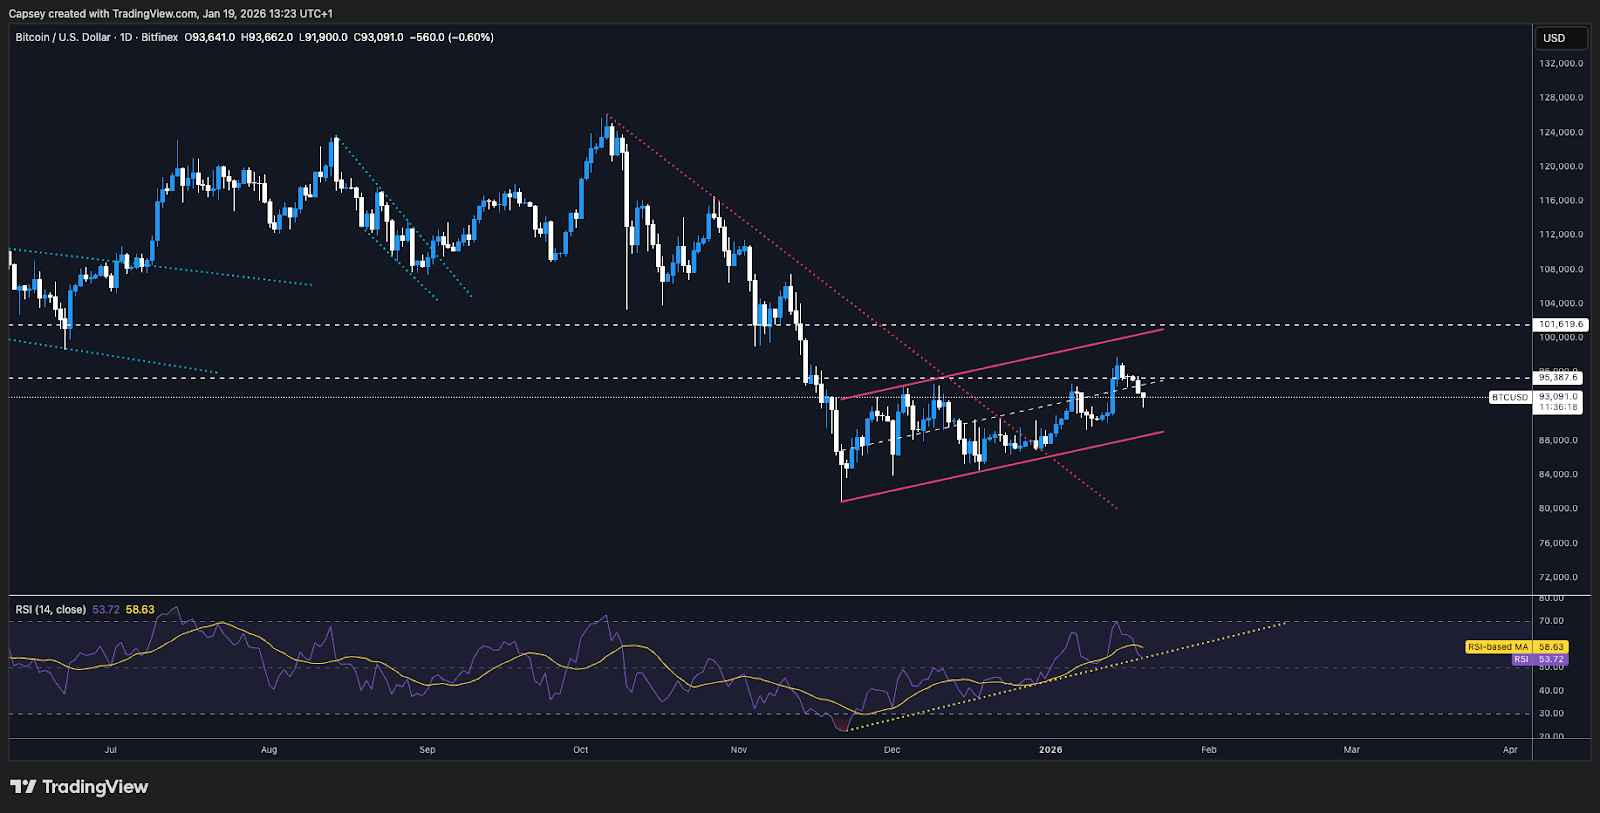Click the 2026 label on time axis
The width and height of the screenshot is (1600, 813).
pyautogui.click(x=1050, y=750)
